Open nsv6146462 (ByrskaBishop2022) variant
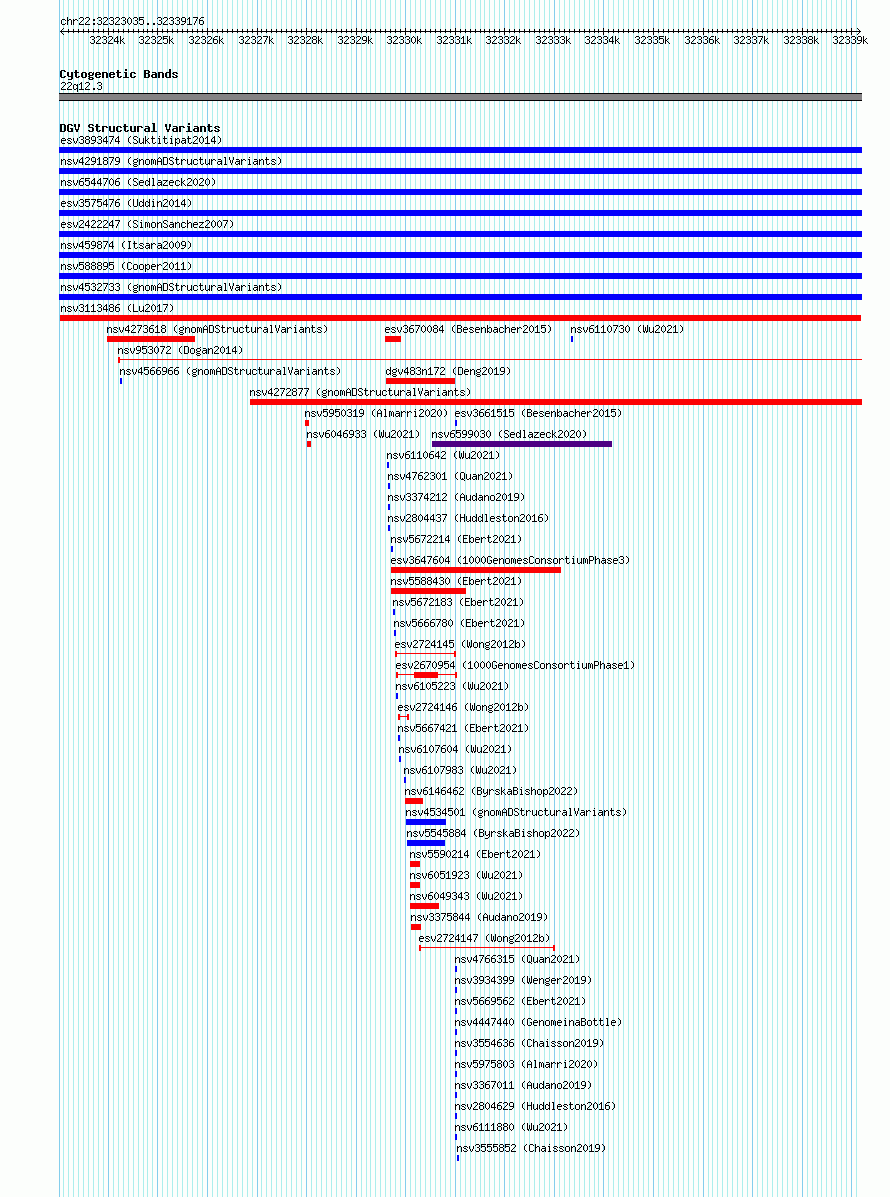Screen dimensions: 890x1197 point(492,791)
